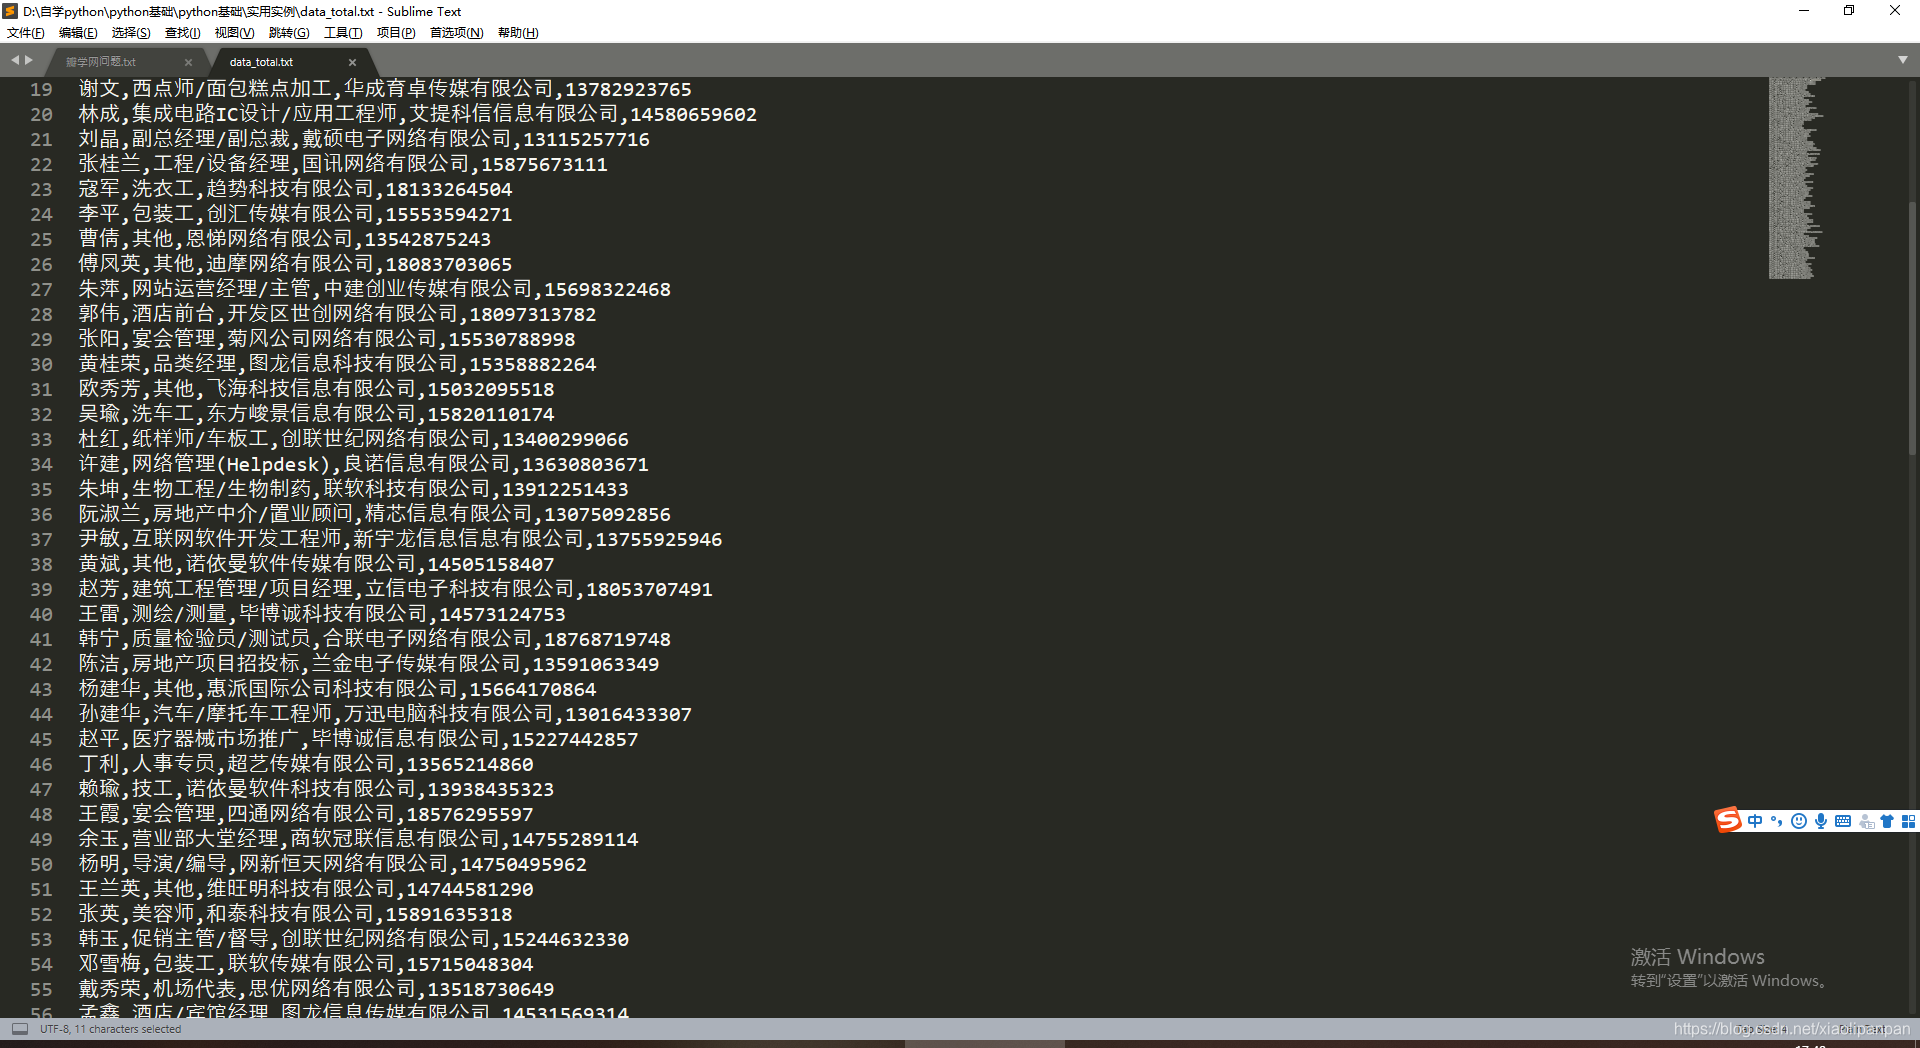Open the 项目(P) menu
Viewport: 1920px width, 1048px height.
coord(396,33)
